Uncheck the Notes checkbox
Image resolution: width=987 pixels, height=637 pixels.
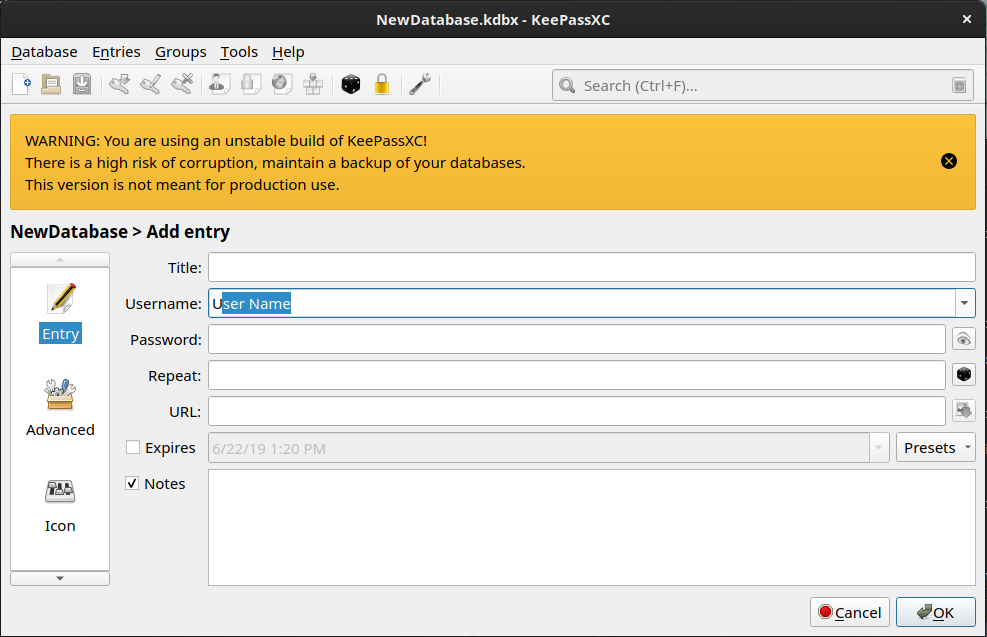[133, 484]
